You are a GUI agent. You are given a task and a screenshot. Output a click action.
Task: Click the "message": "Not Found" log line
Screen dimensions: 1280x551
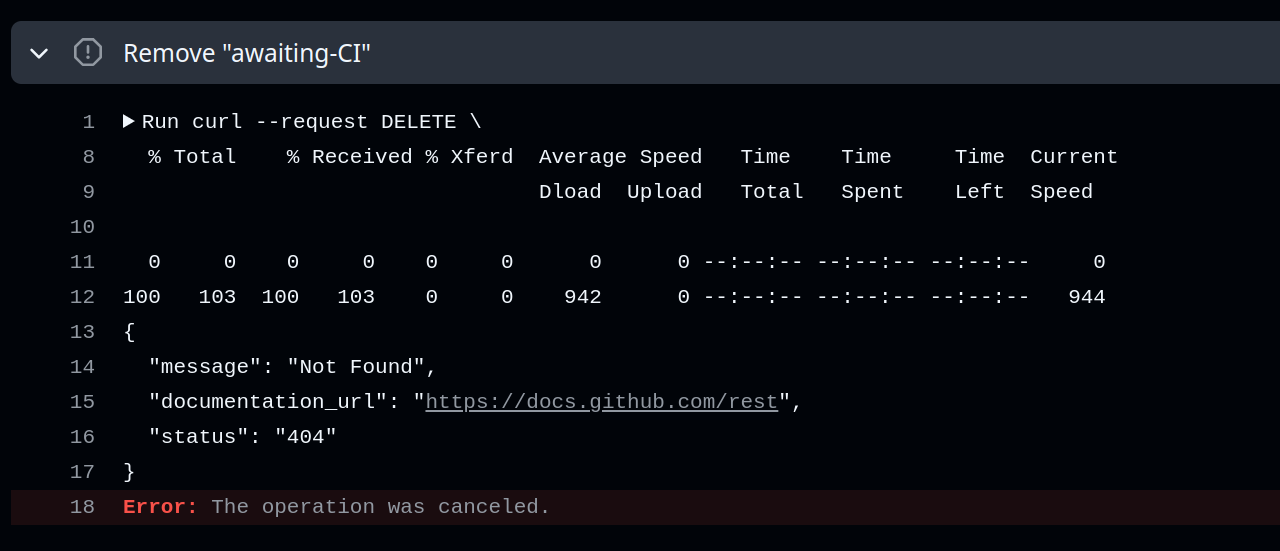[293, 367]
